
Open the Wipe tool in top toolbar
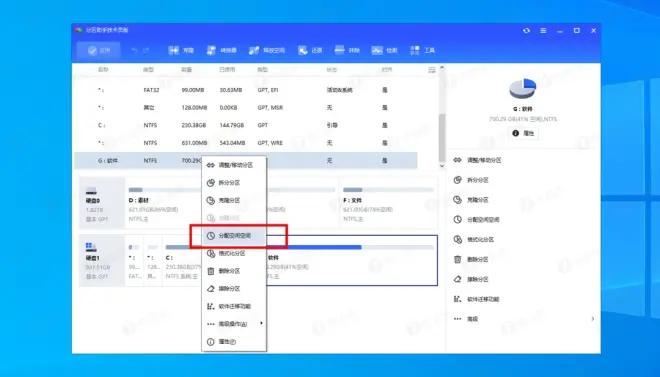coord(347,50)
